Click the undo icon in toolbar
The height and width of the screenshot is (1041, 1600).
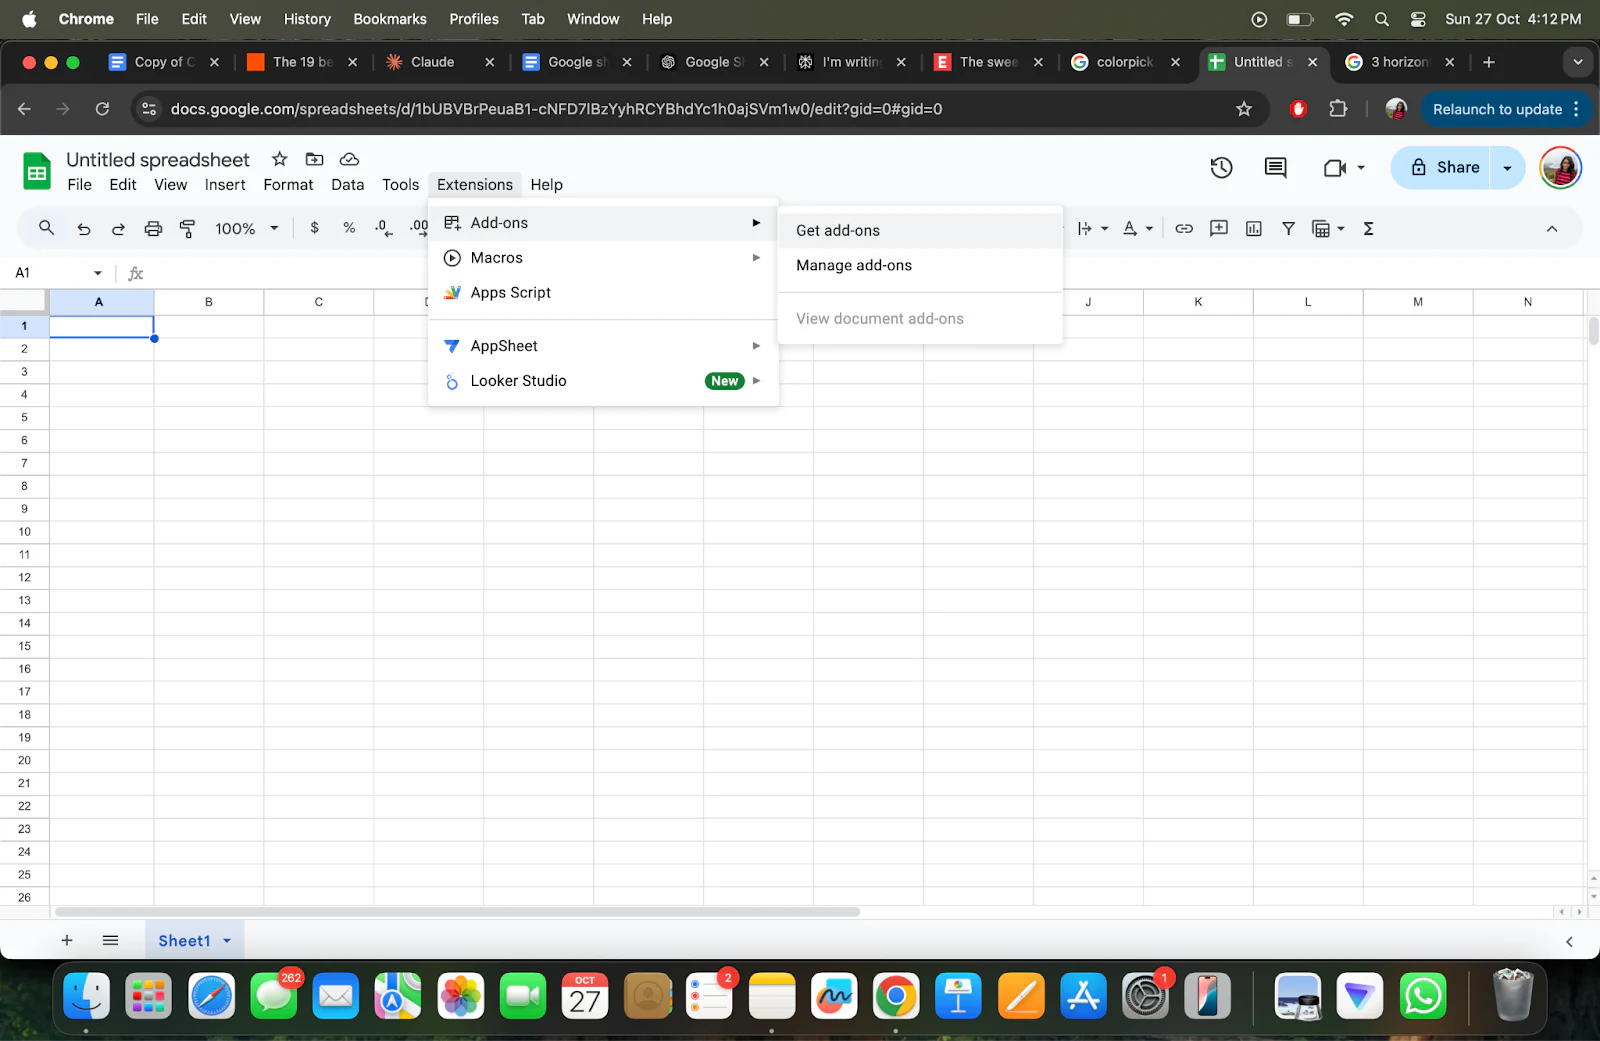coord(84,229)
